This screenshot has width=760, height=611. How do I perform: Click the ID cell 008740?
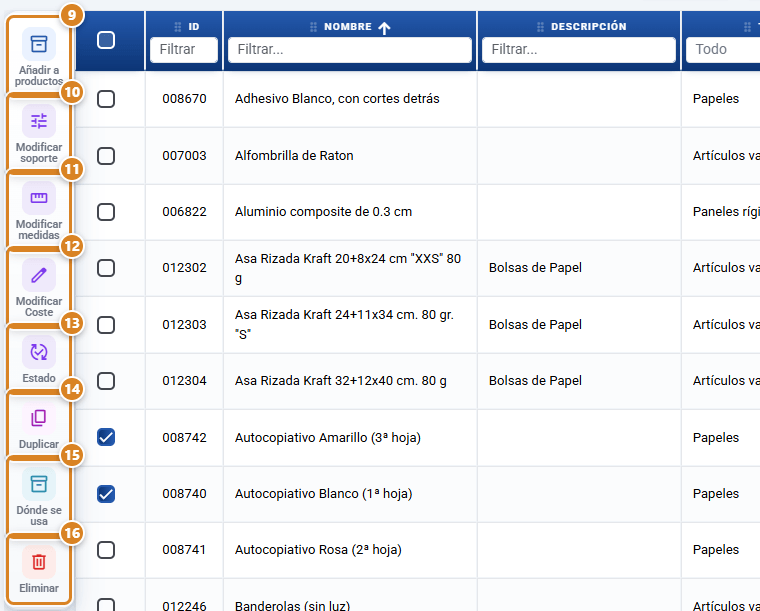[184, 494]
